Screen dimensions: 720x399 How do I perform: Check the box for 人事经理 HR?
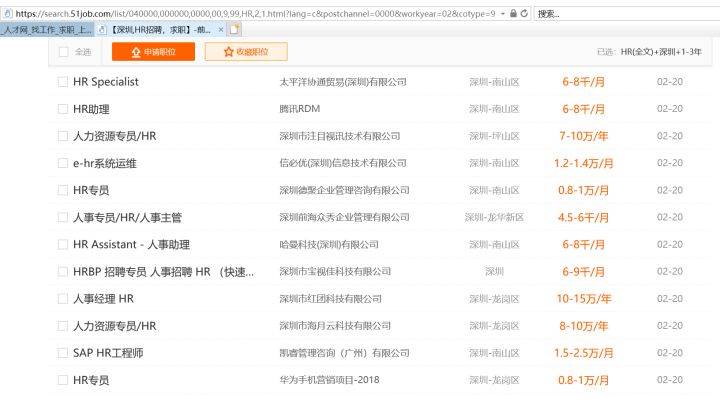coord(63,299)
